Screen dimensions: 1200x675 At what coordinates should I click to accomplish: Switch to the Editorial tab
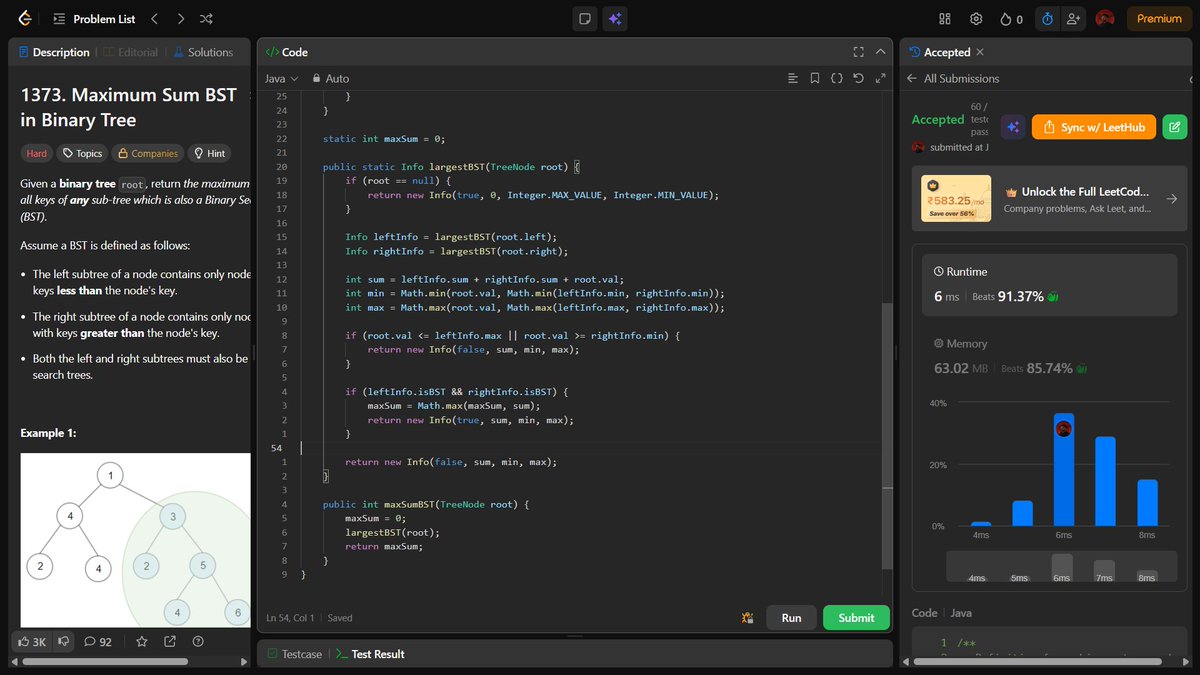coord(130,52)
